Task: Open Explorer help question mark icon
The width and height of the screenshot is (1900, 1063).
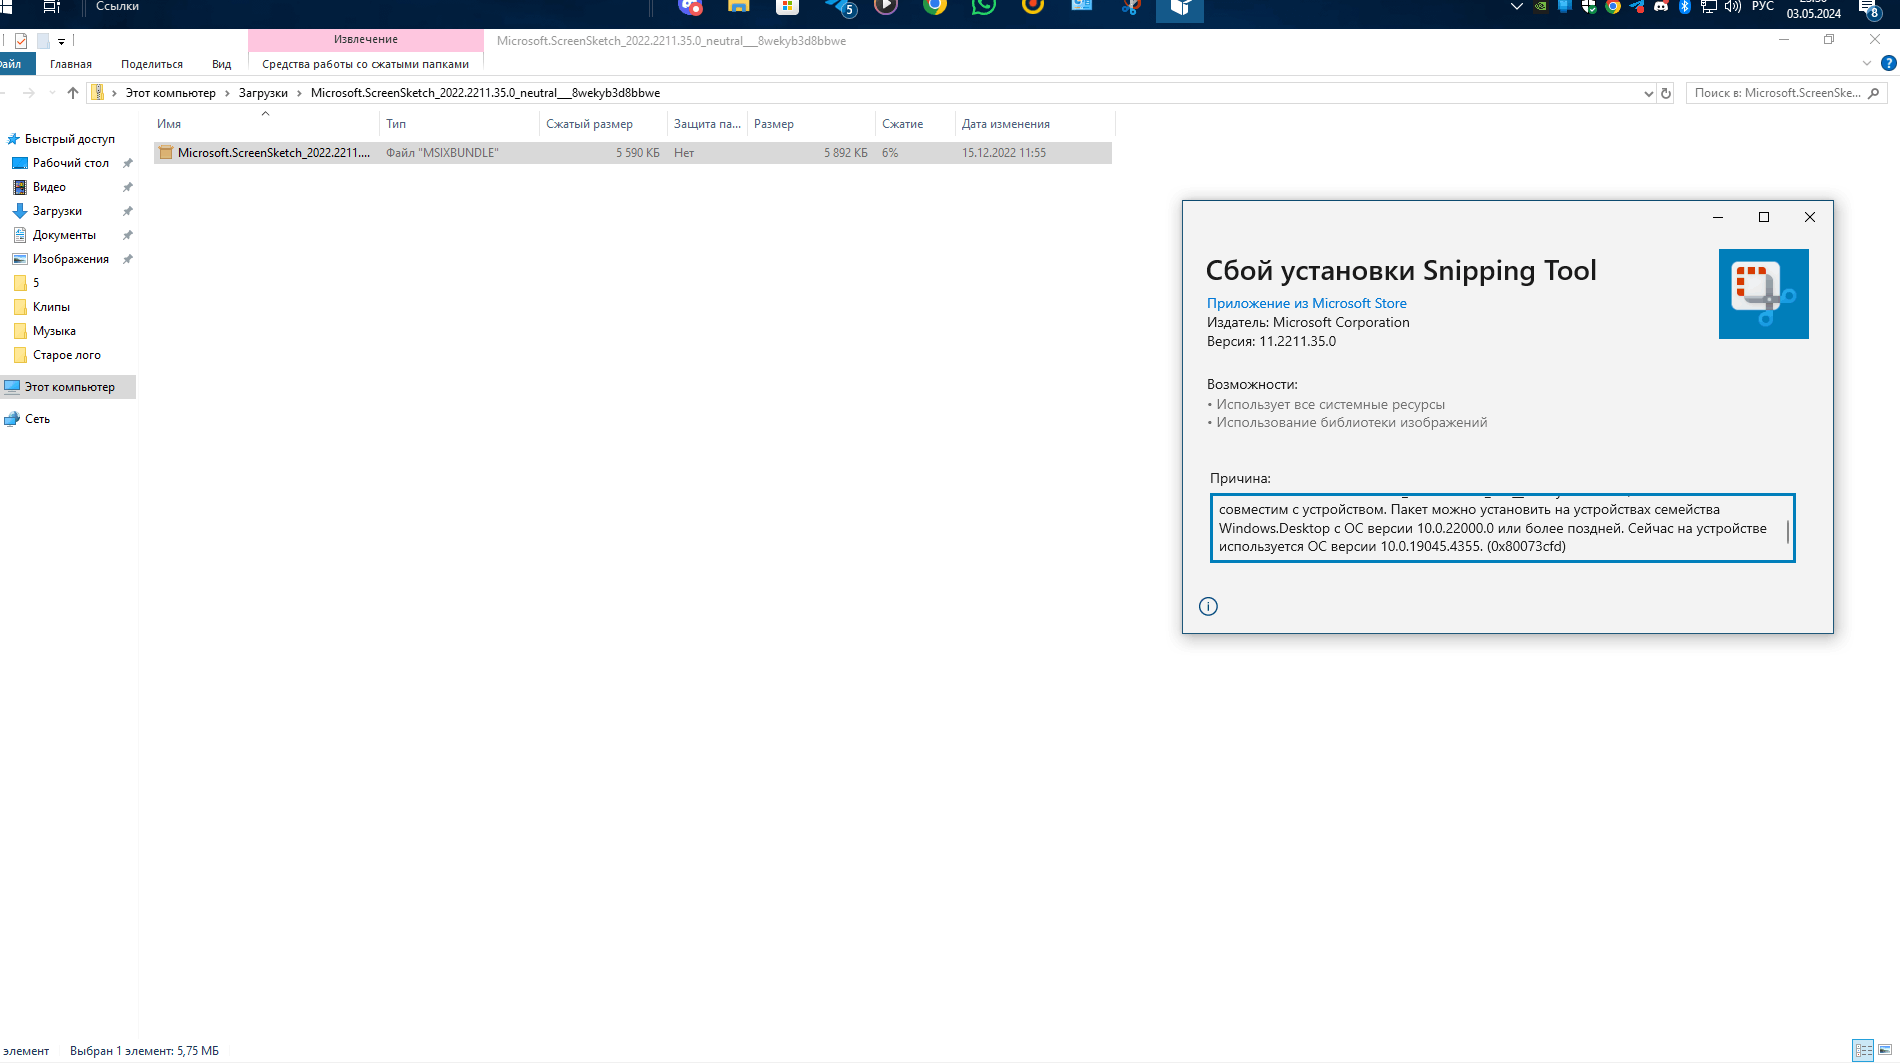Action: [1889, 63]
